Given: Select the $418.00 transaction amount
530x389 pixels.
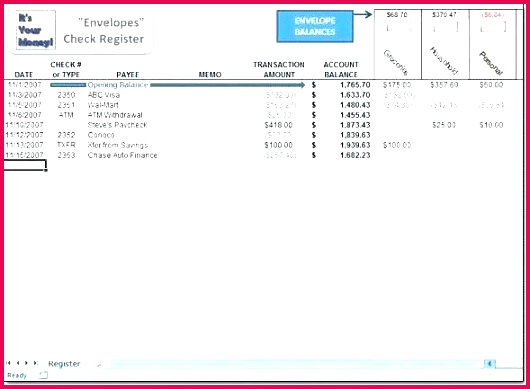Looking at the screenshot, I should coord(279,125).
